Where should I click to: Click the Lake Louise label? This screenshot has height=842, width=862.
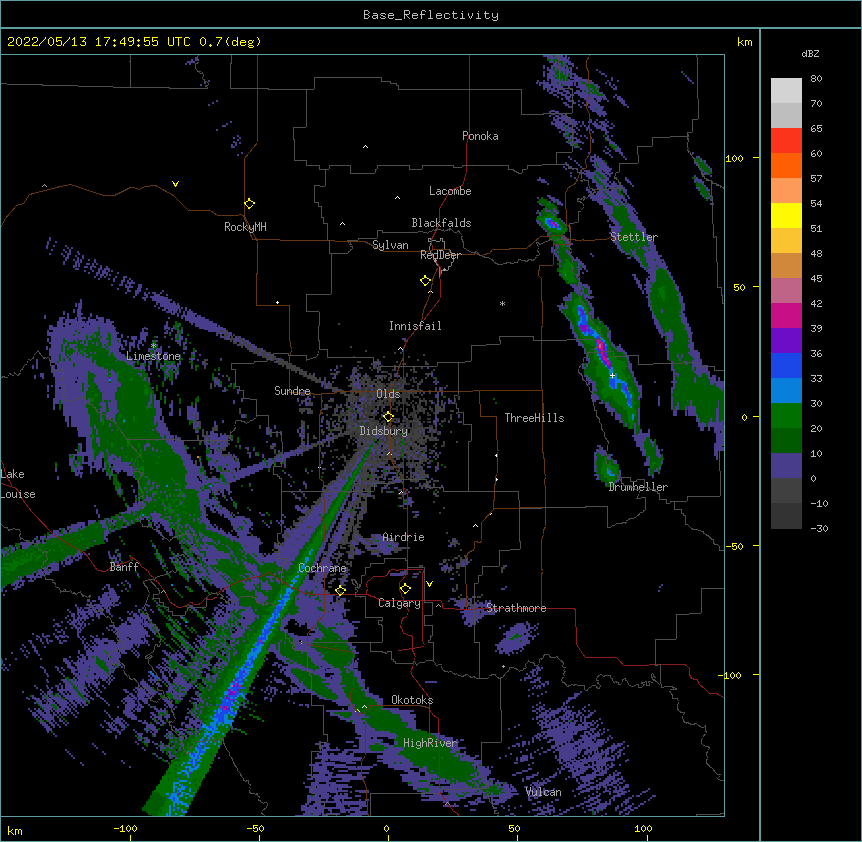tap(18, 484)
